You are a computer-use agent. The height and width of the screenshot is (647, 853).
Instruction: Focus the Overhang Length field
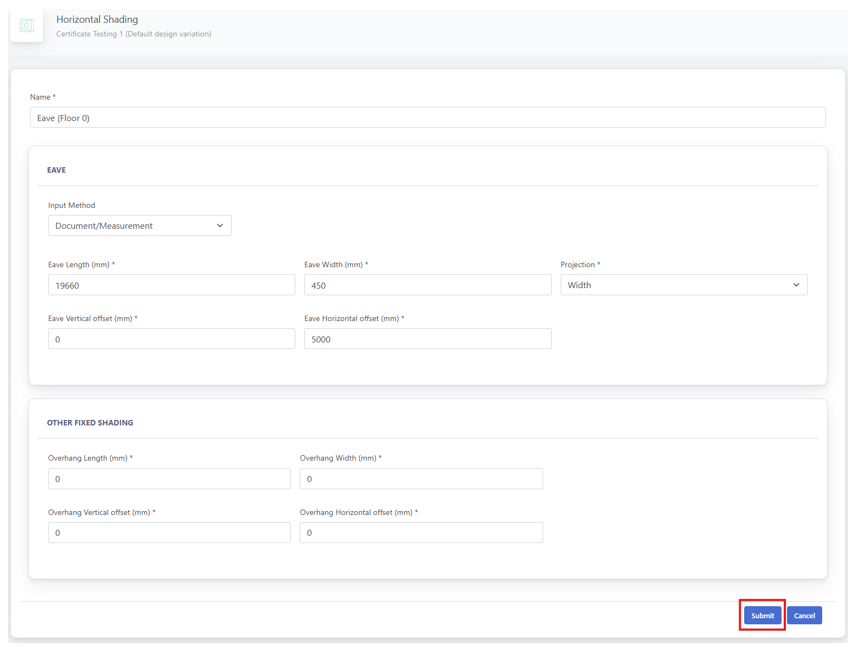[169, 478]
